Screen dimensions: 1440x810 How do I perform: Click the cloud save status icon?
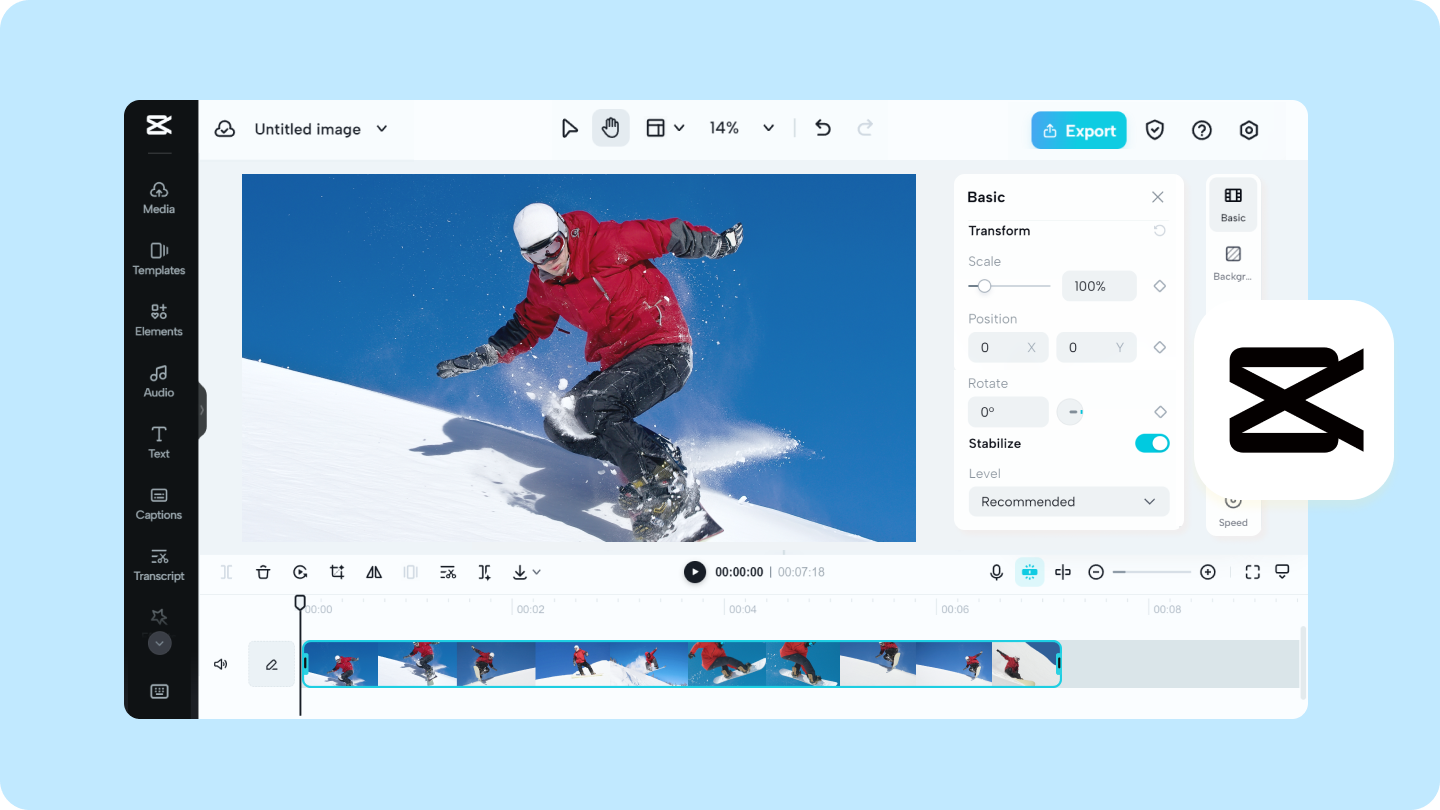225,129
